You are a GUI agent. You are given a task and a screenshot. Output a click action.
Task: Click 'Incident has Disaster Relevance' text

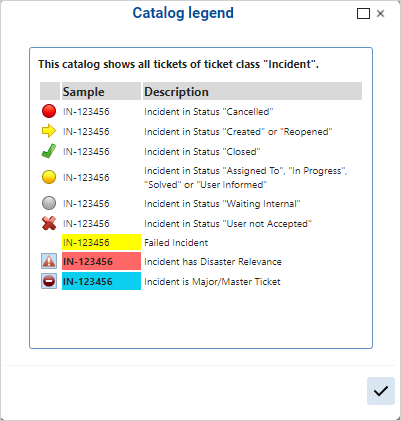coord(213,262)
